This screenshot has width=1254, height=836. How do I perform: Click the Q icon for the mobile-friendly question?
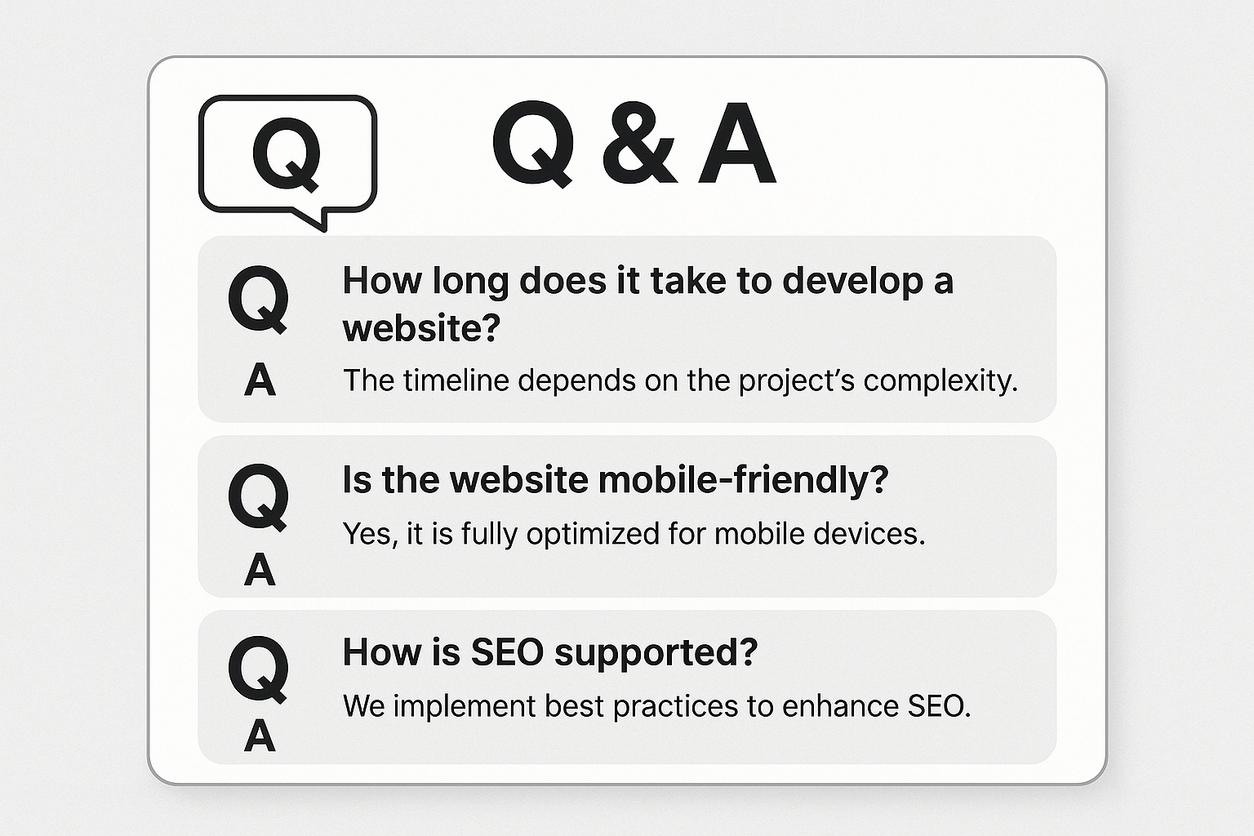click(x=259, y=497)
